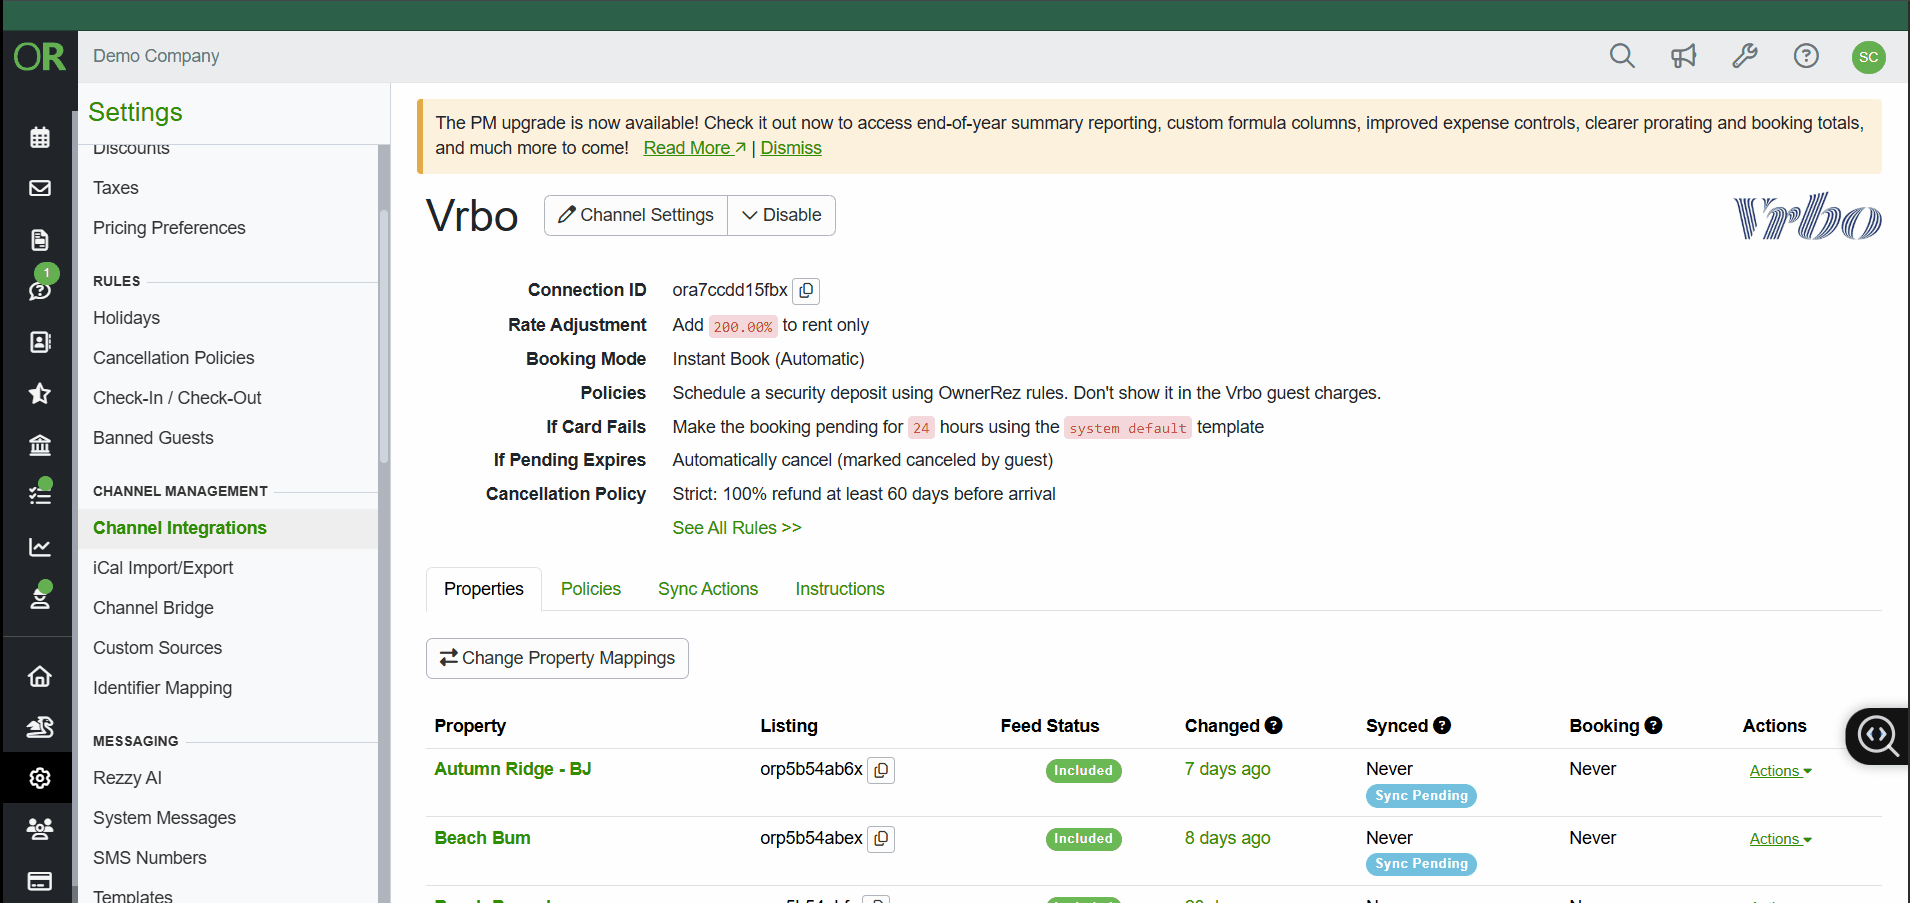Click the Channel Settings button
The height and width of the screenshot is (903, 1910).
coord(636,216)
